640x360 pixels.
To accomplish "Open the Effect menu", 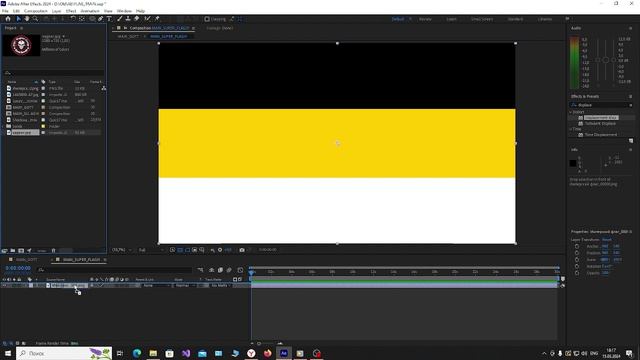I will pyautogui.click(x=71, y=11).
